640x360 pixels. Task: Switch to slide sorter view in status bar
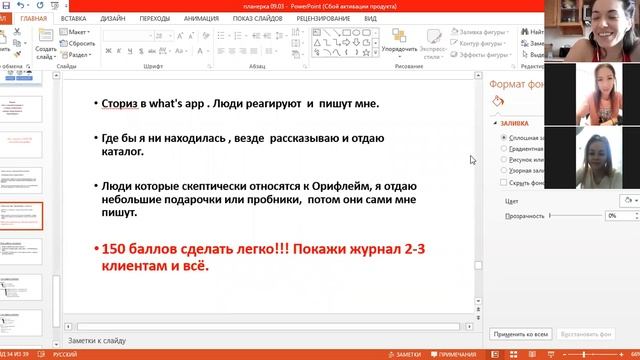point(513,354)
